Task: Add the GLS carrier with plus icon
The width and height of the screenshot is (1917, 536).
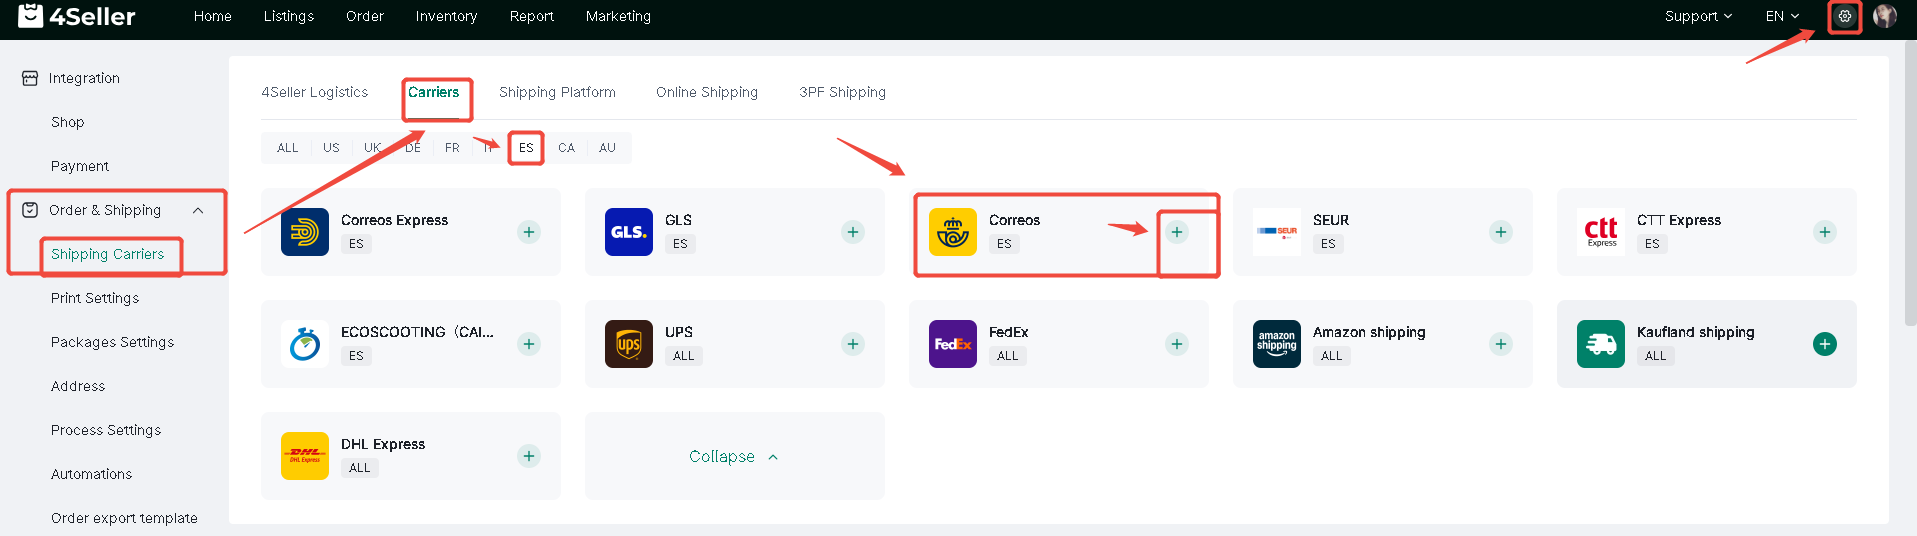Action: [853, 232]
